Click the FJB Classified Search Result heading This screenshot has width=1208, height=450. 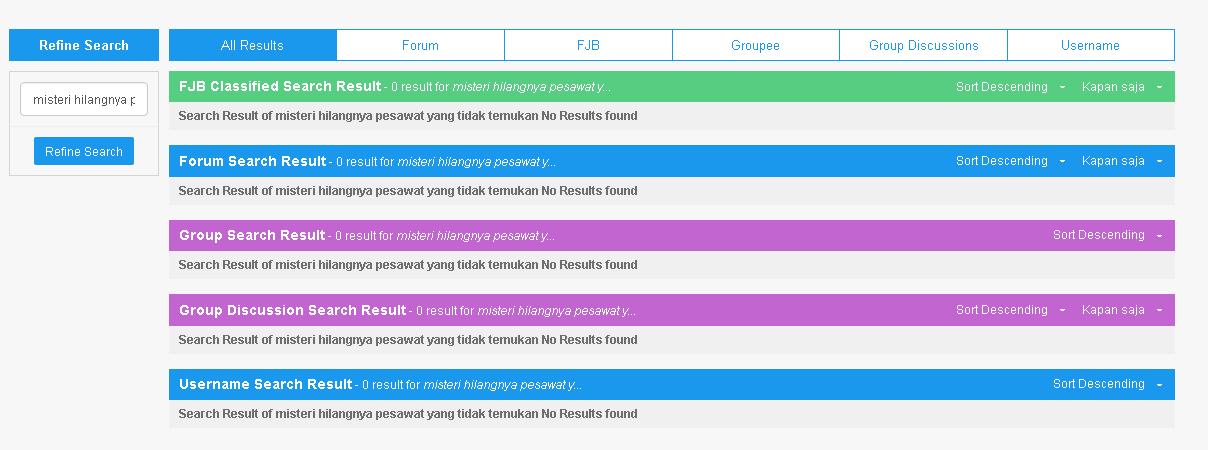pos(280,86)
